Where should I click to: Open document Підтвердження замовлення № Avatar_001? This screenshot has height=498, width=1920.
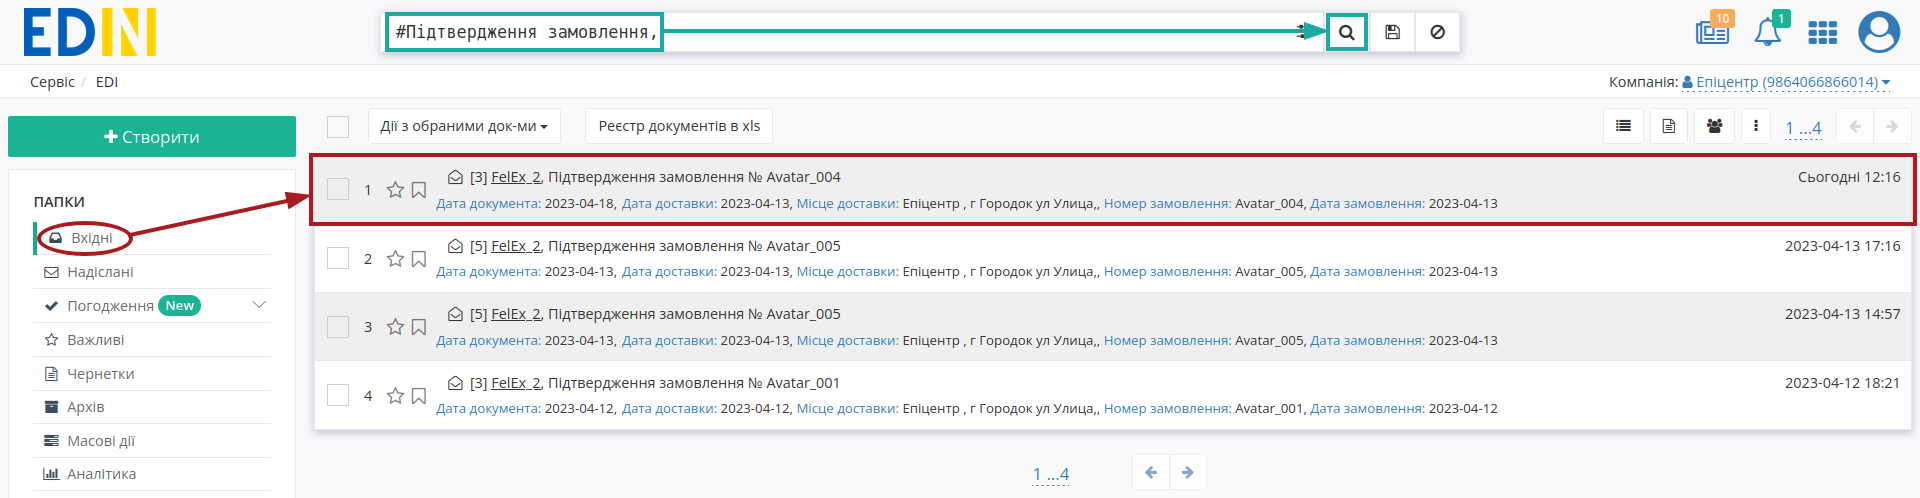coord(694,383)
